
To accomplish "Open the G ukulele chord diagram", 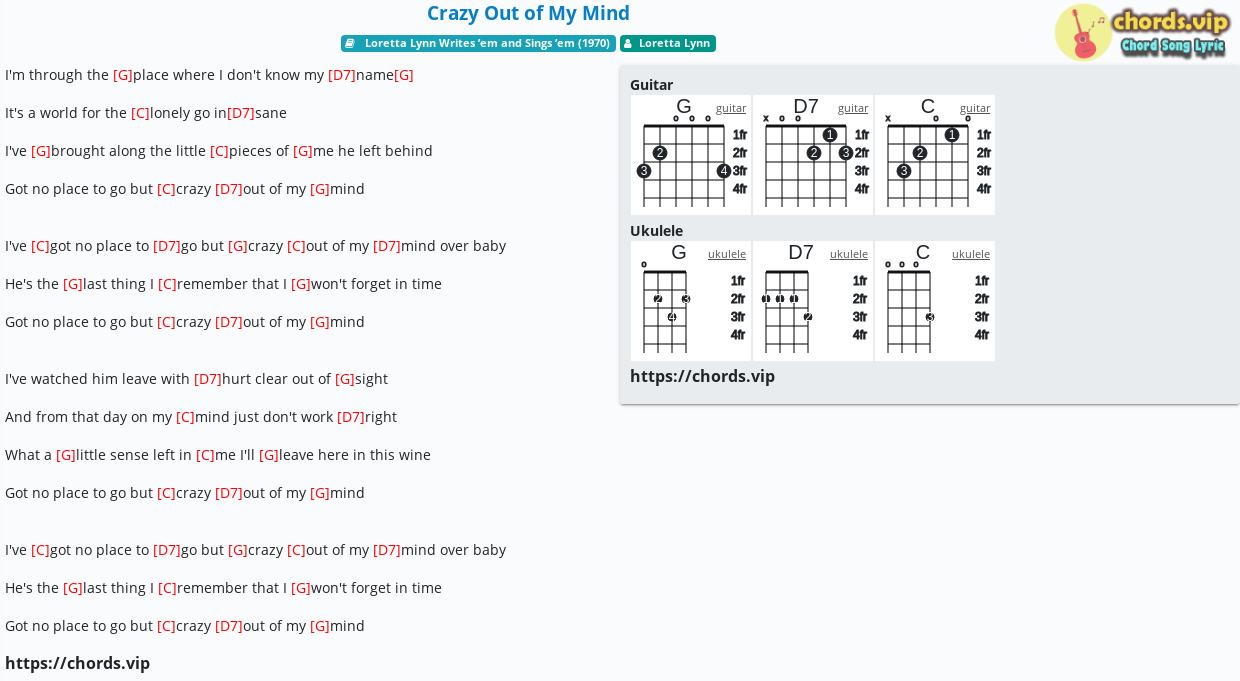I will [691, 301].
